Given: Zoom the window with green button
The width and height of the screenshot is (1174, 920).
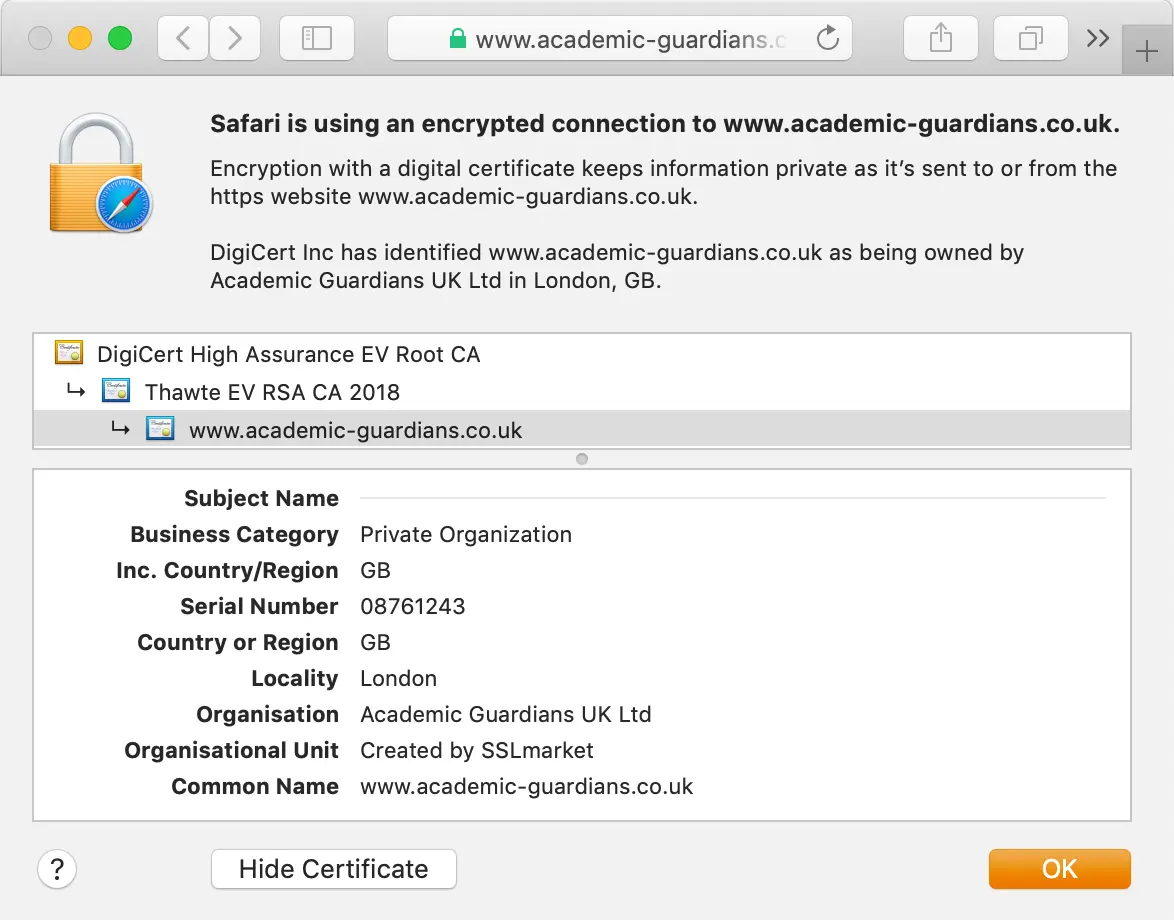Looking at the screenshot, I should coord(120,38).
